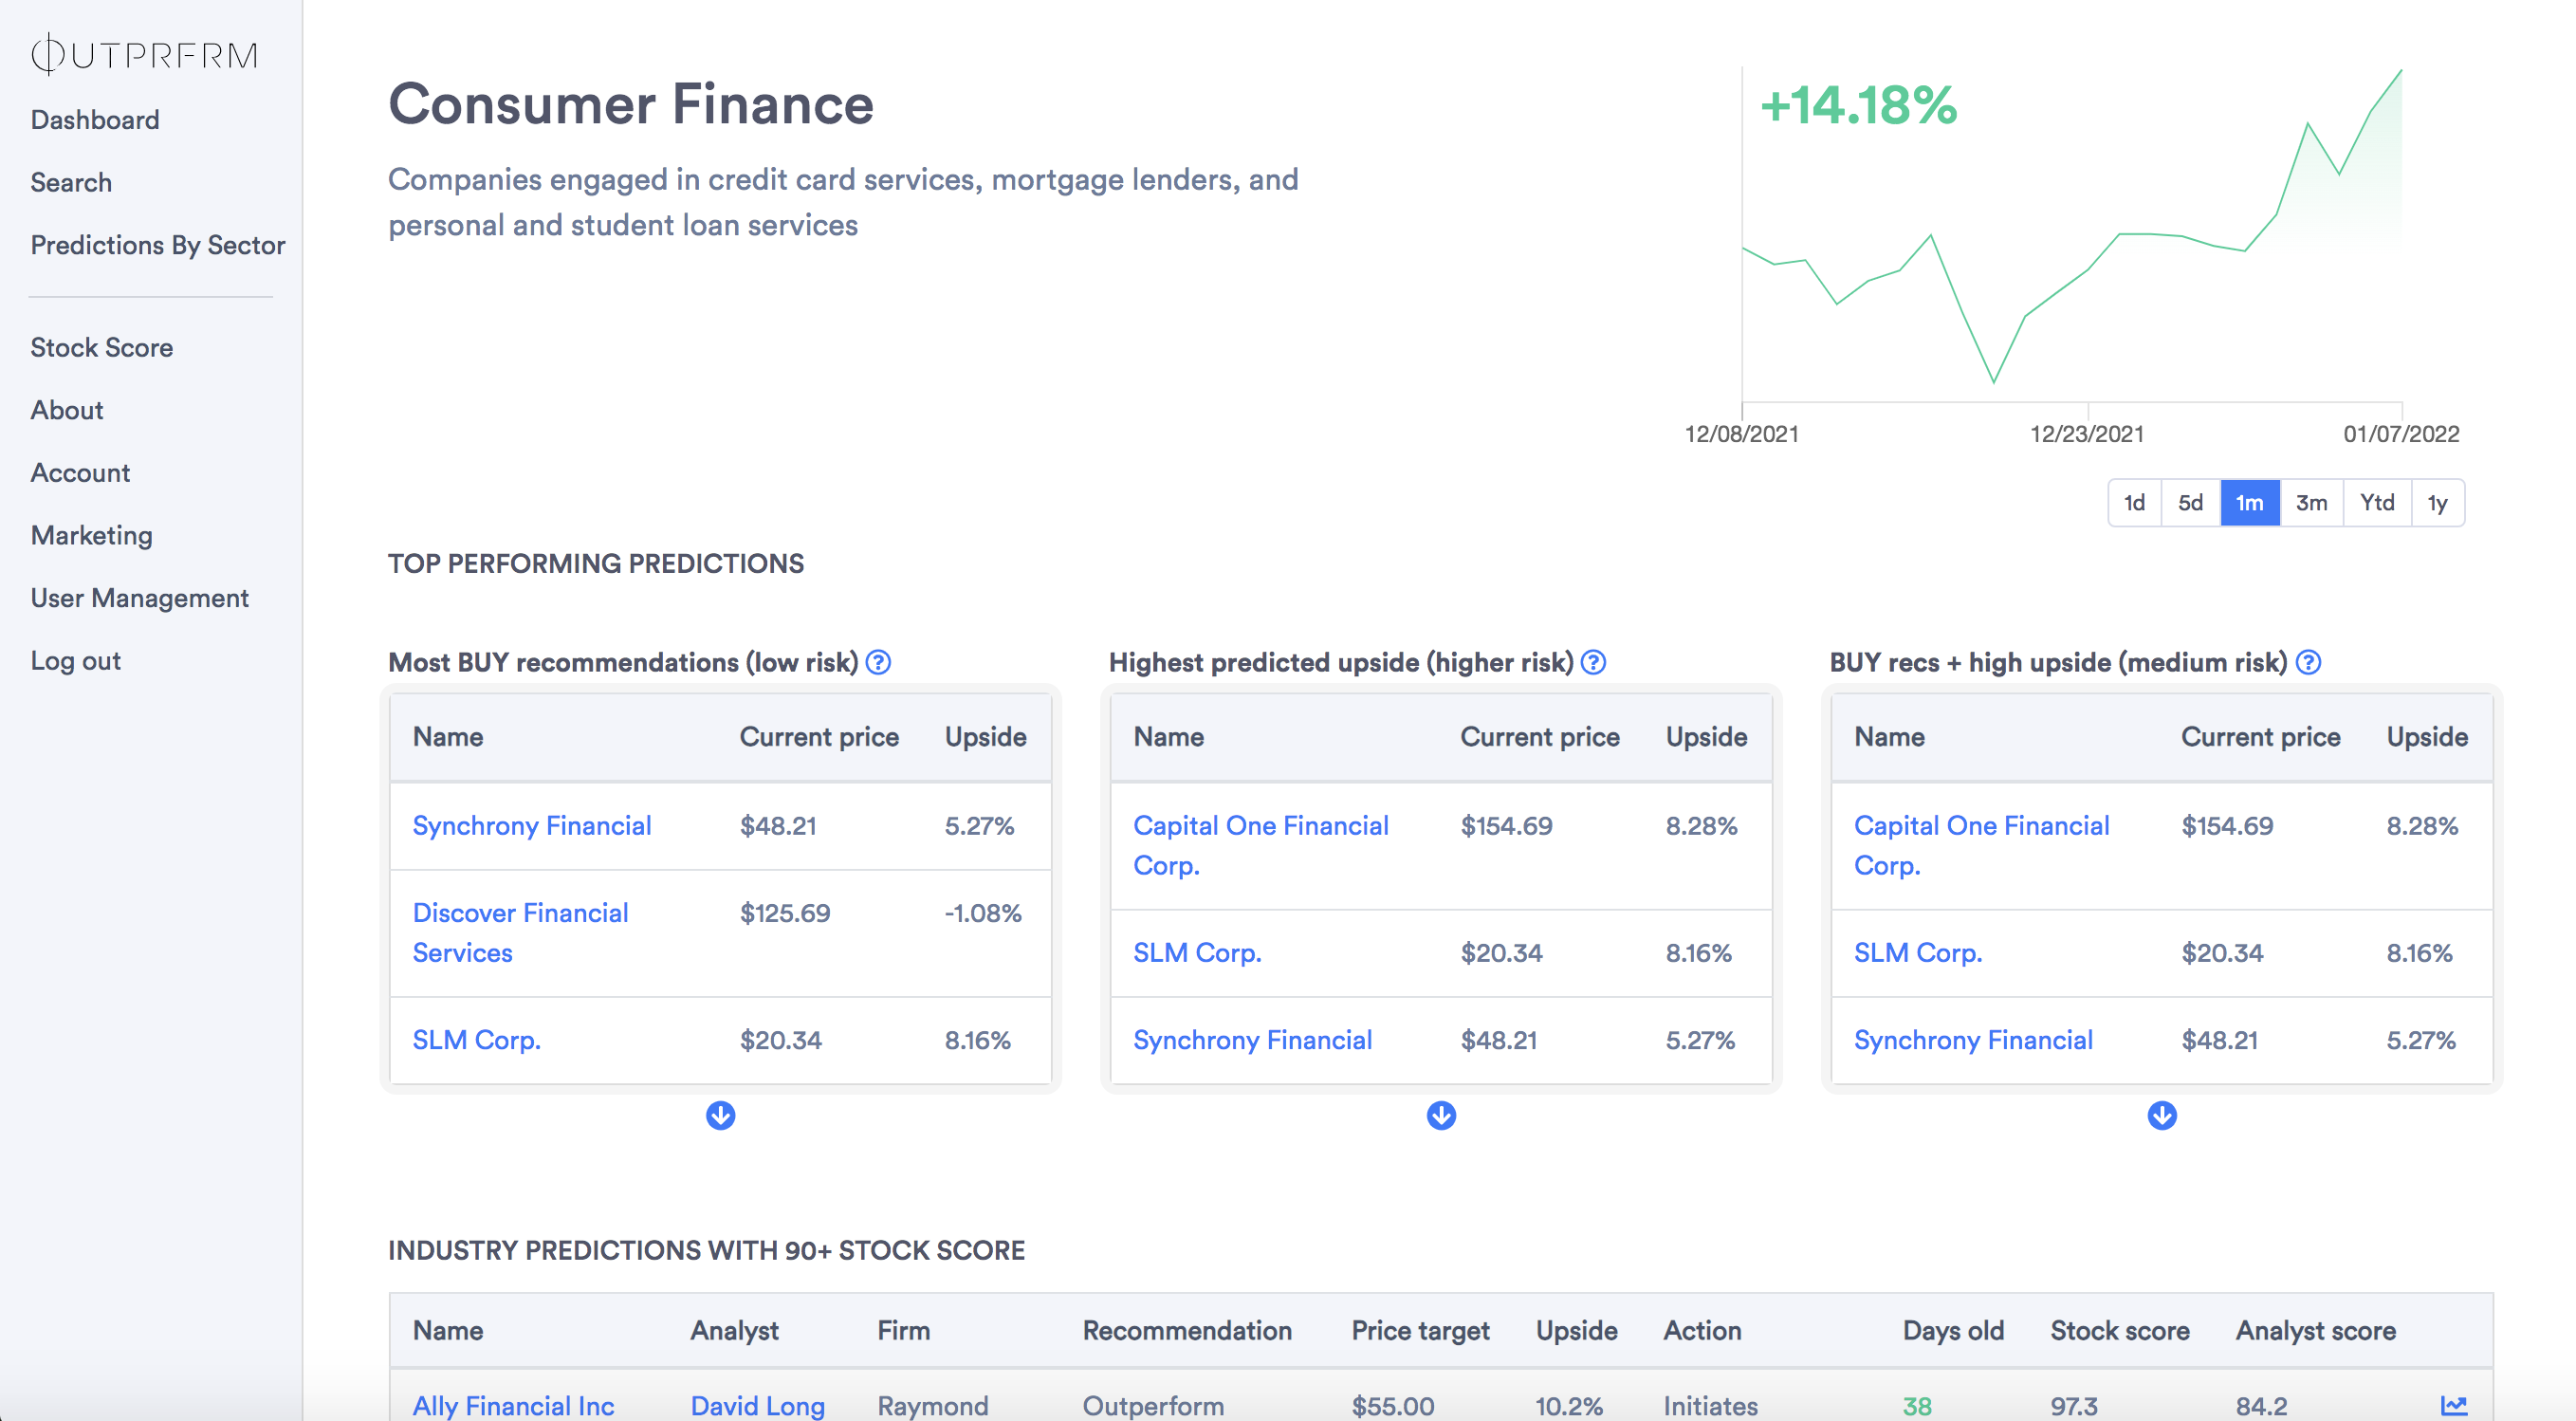Click the Consumer Finance performance chart
This screenshot has height=1421, width=2576.
[2072, 235]
